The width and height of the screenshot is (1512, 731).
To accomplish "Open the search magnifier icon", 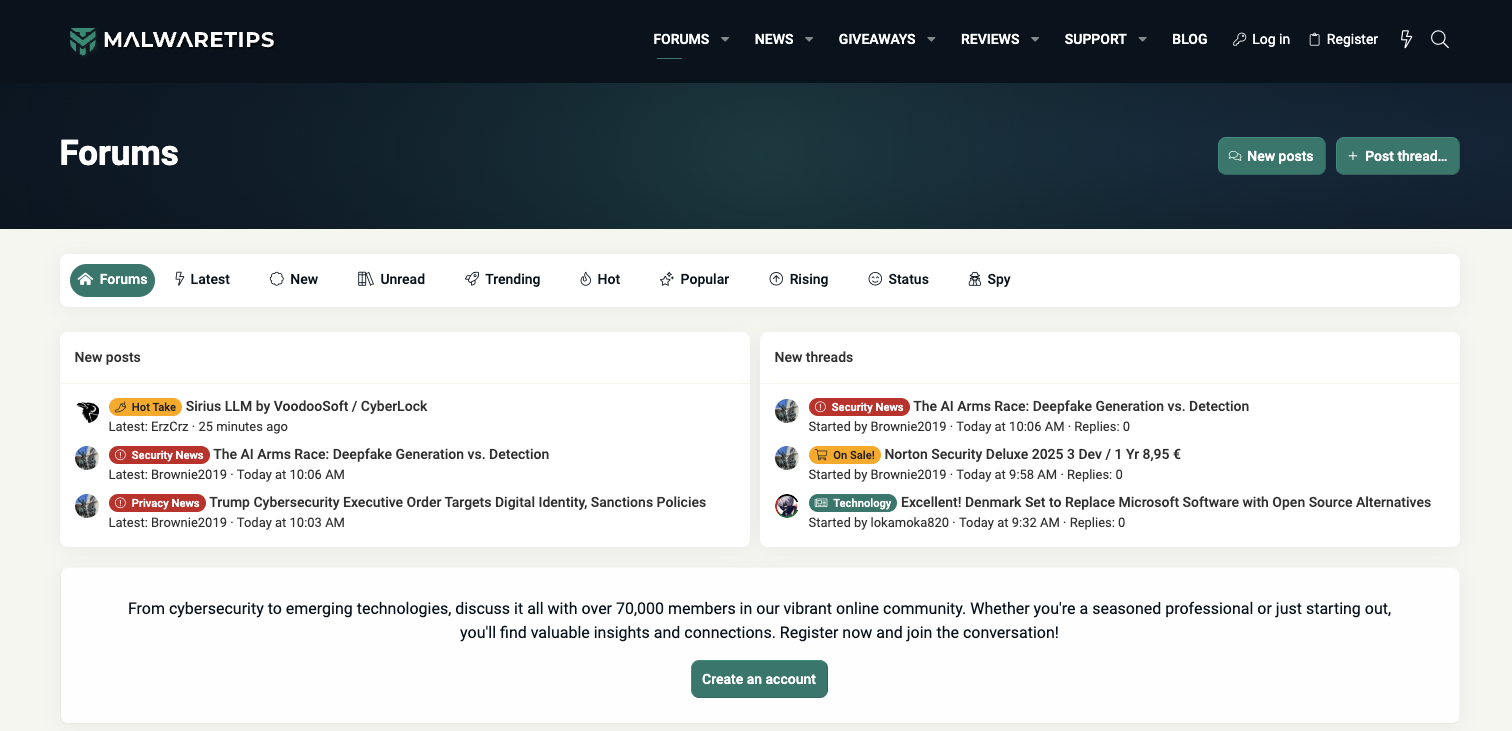I will click(1440, 39).
